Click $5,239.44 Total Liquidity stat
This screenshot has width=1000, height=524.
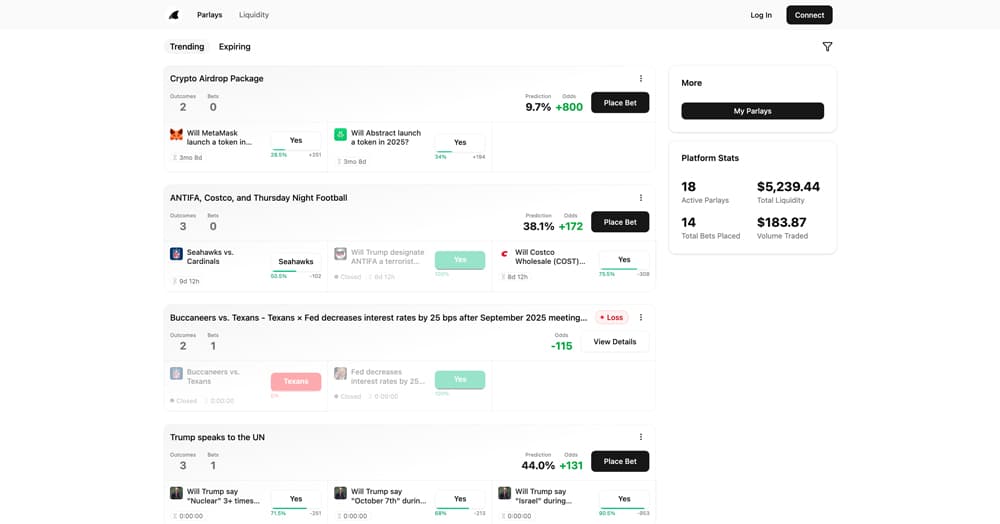pos(788,187)
